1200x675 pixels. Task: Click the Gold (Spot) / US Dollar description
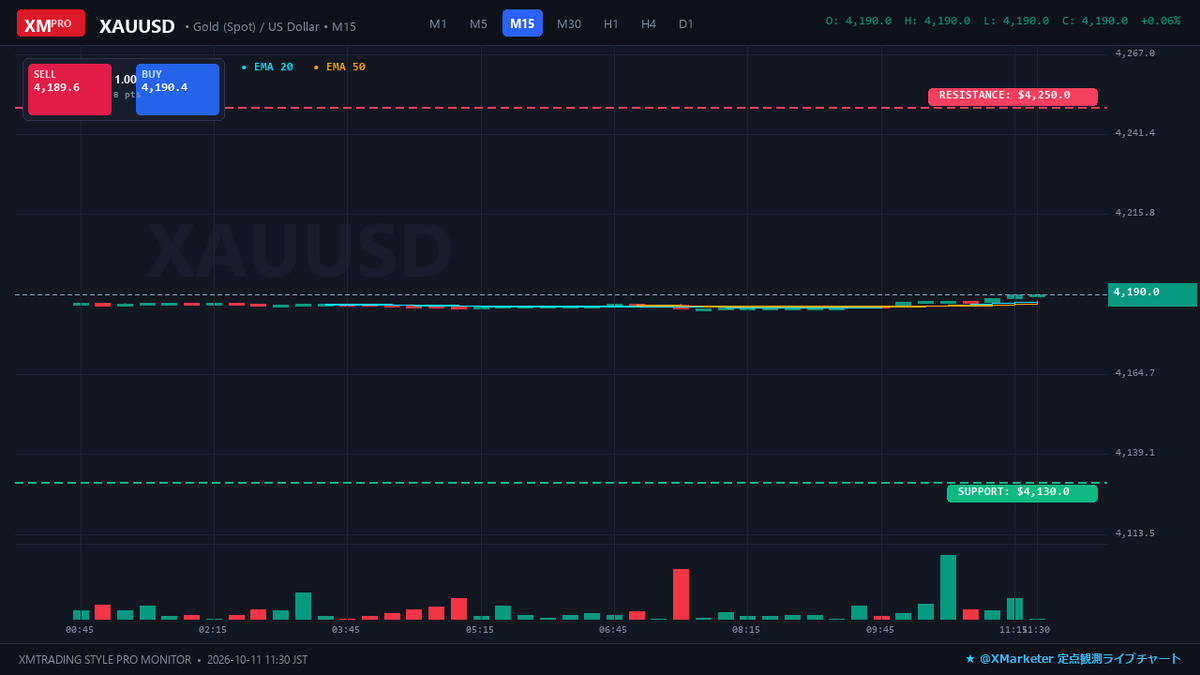tap(270, 26)
